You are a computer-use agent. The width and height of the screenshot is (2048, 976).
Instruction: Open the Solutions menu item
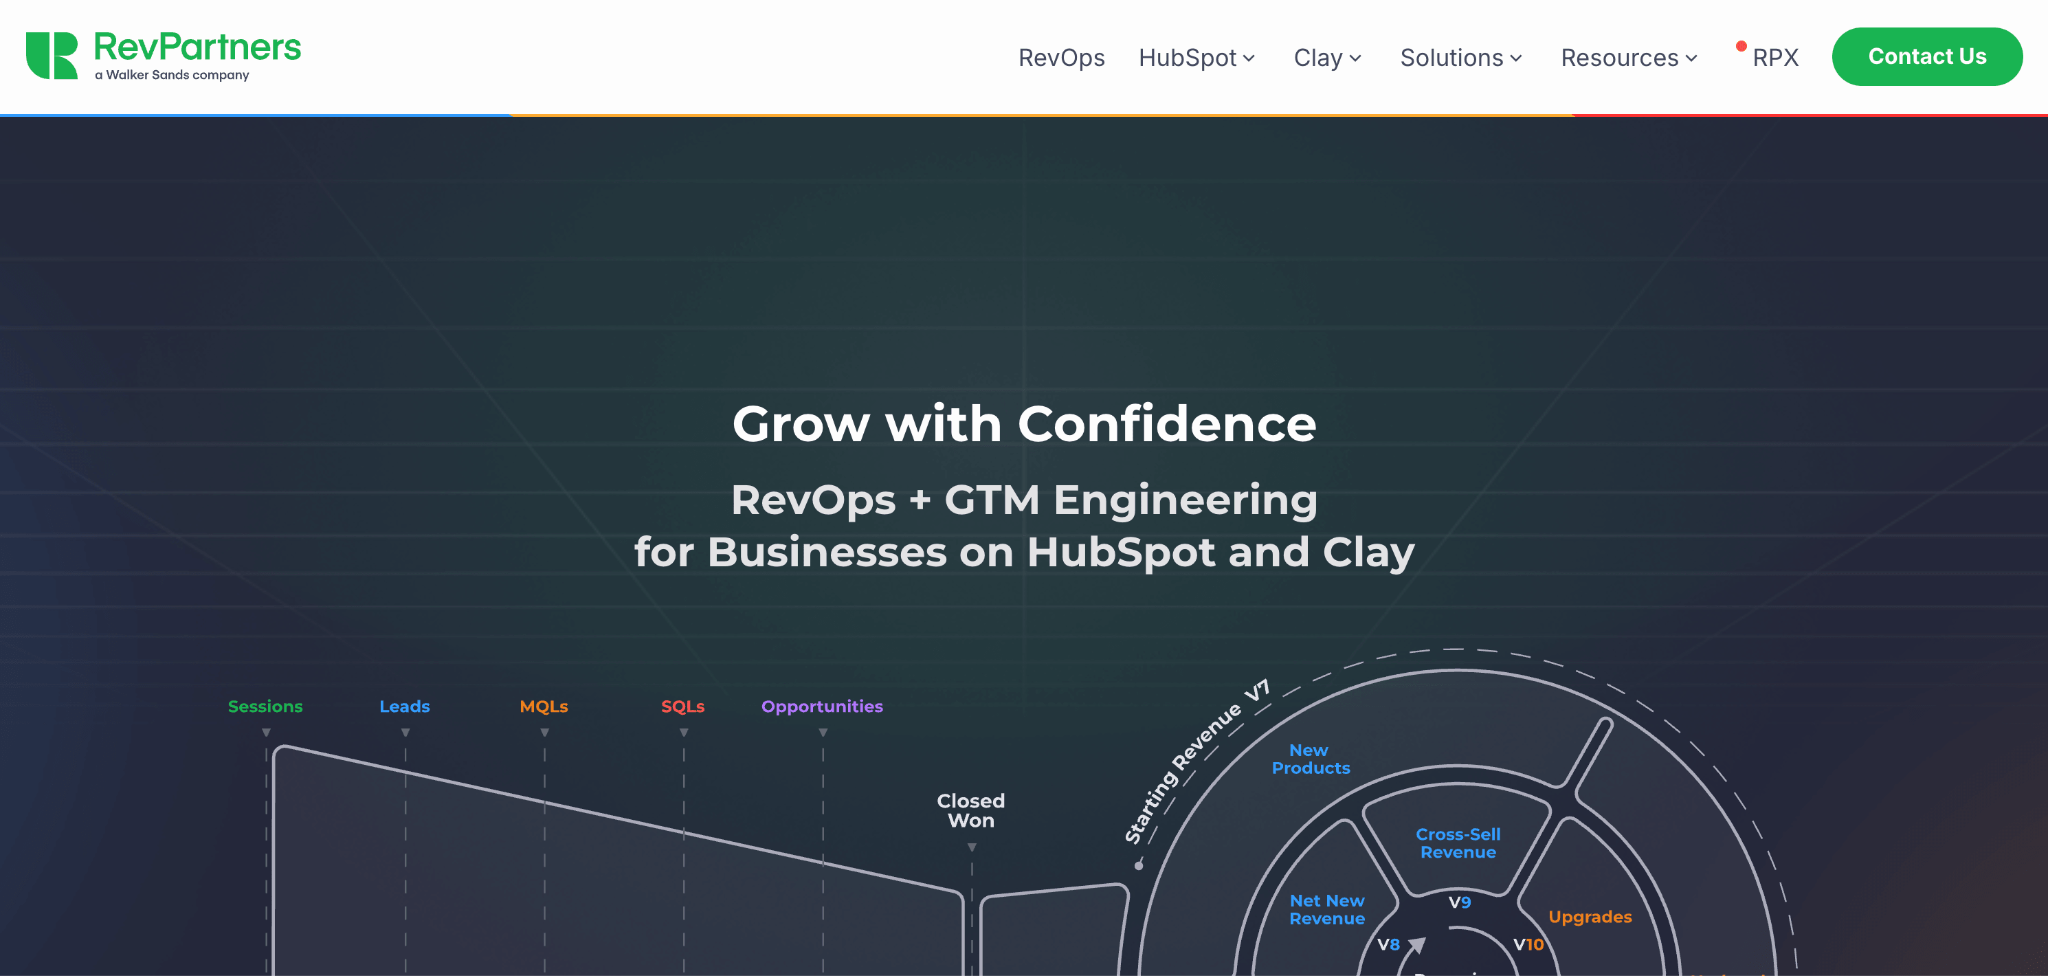[1451, 58]
